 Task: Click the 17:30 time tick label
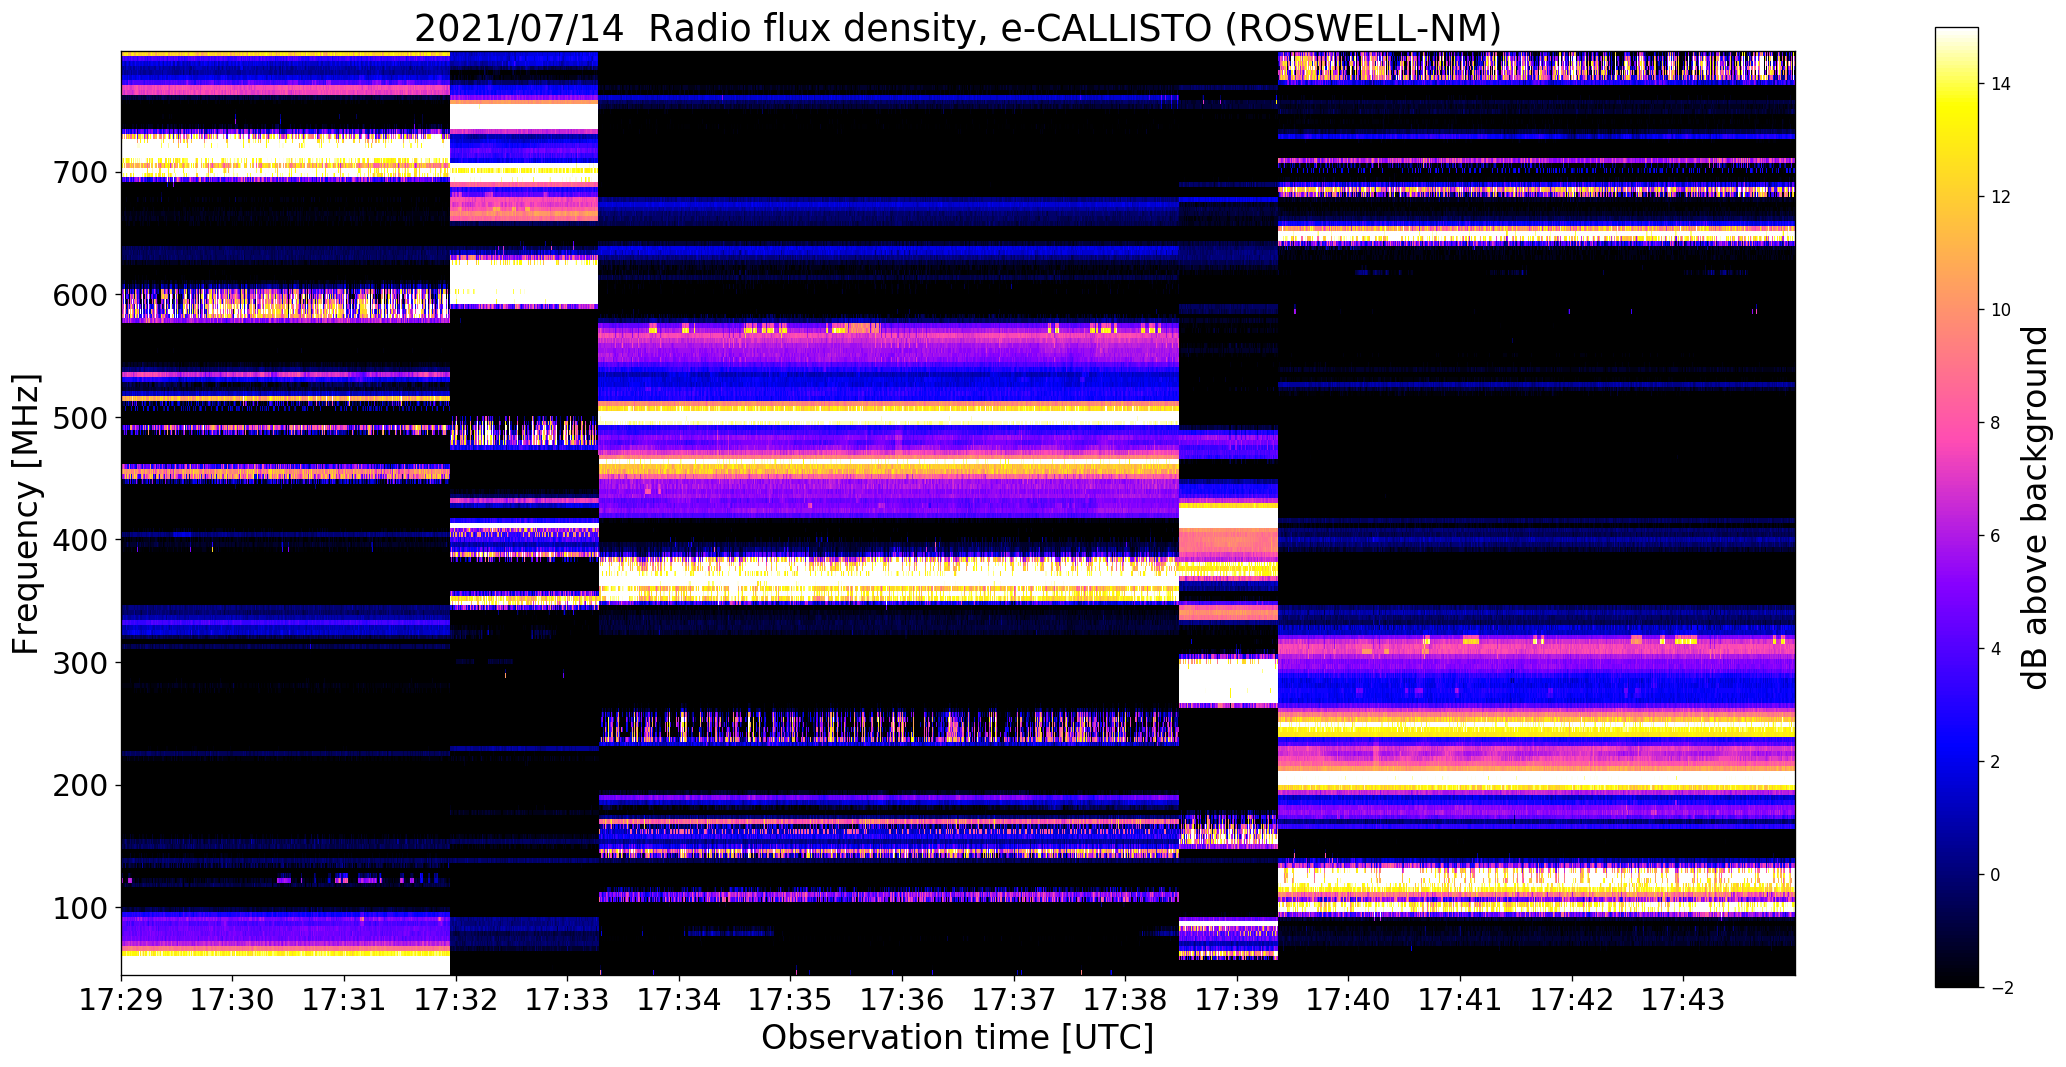[x=233, y=999]
